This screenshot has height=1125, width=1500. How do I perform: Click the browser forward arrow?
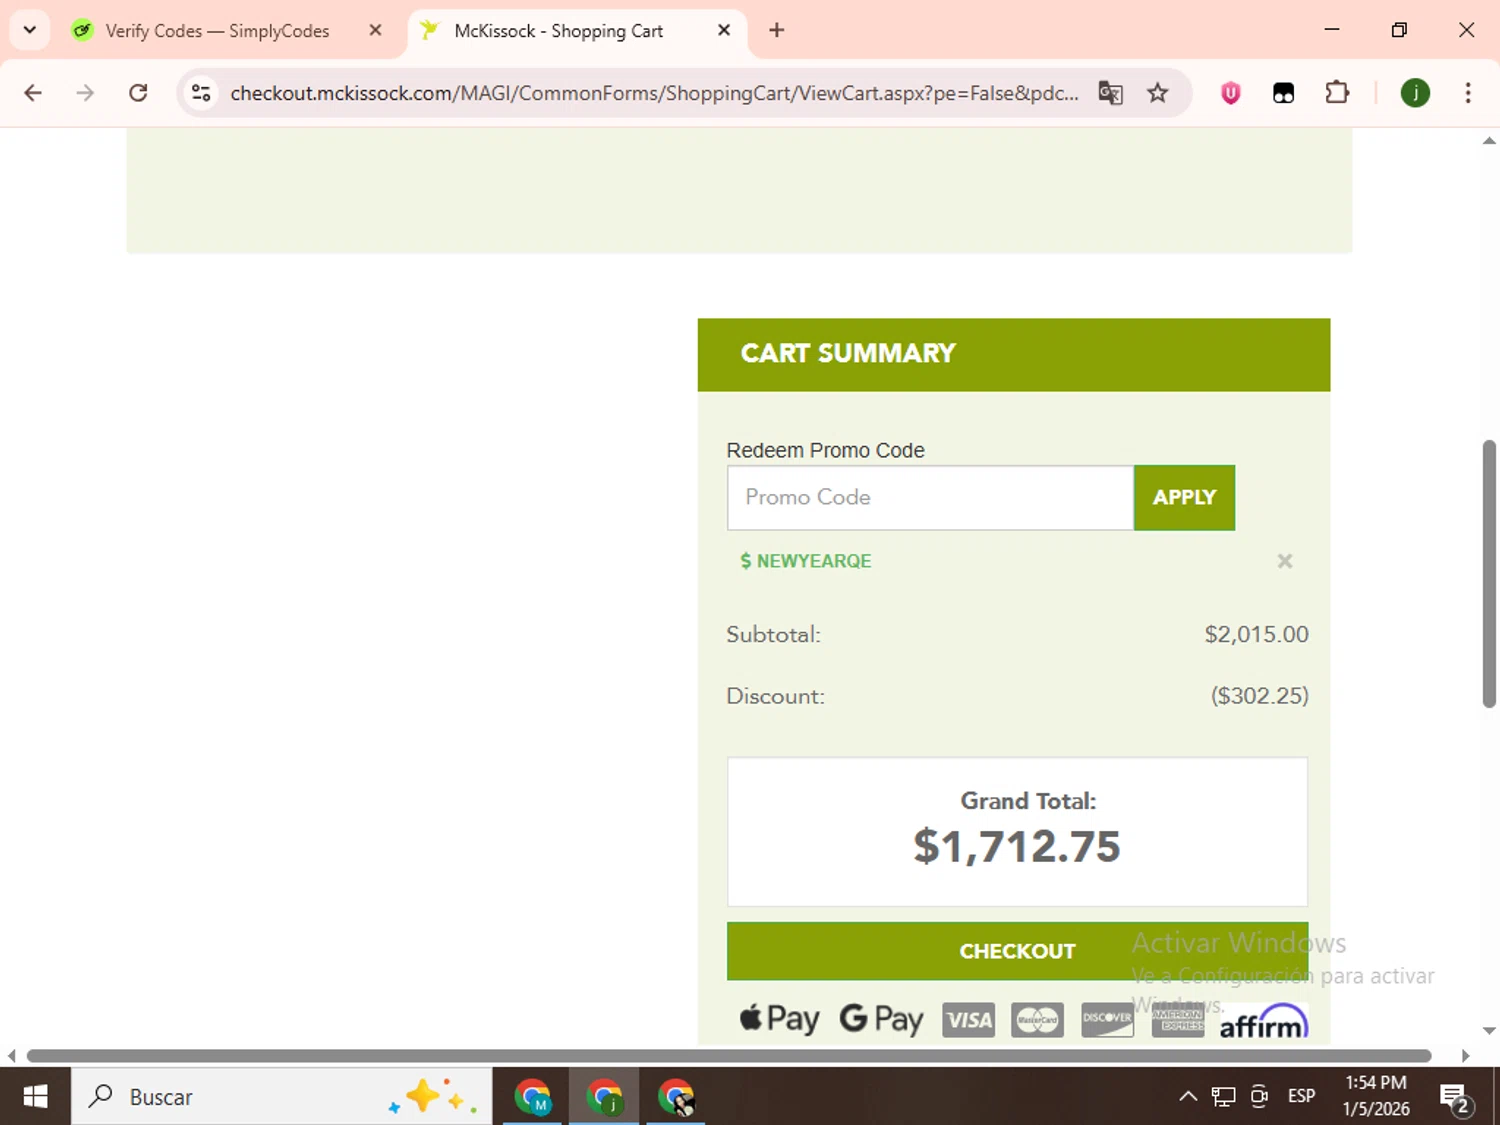coord(85,93)
